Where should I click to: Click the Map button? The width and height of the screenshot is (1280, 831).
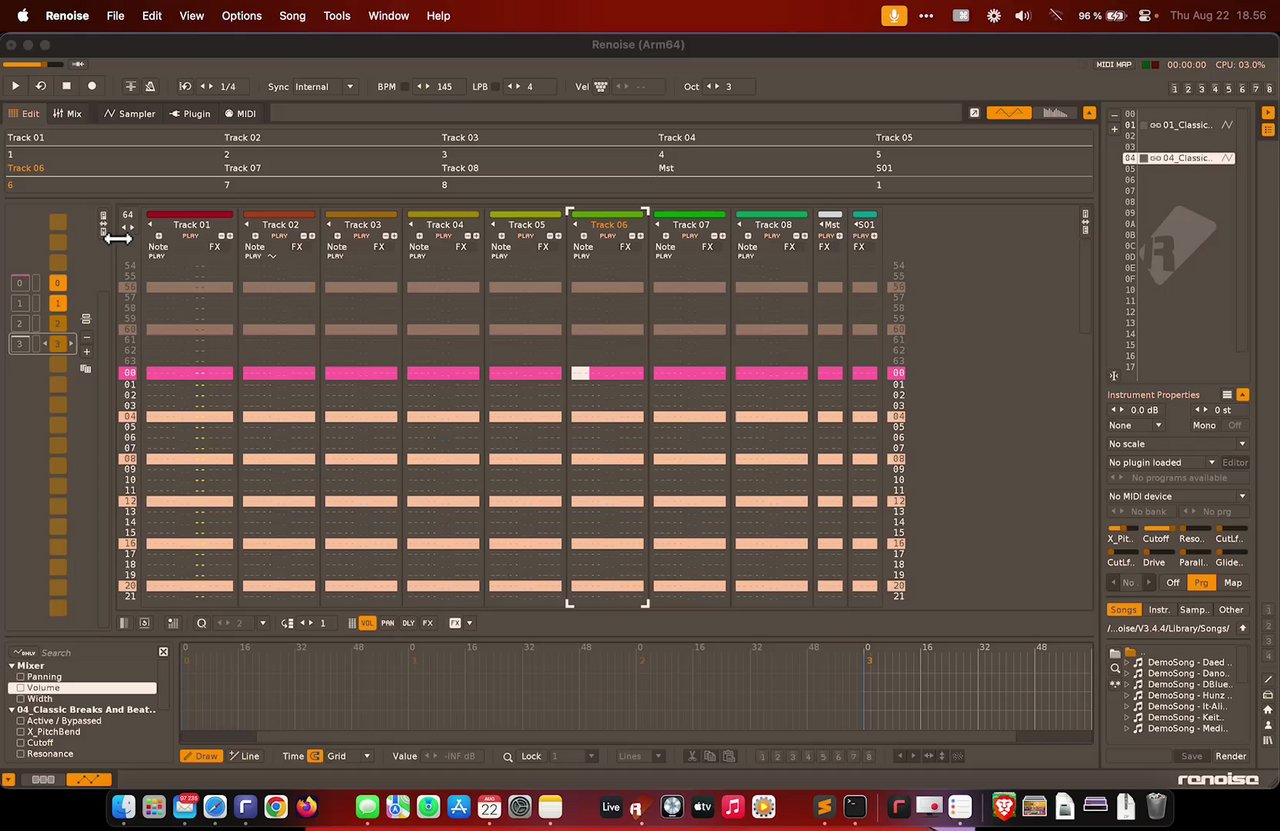click(1233, 583)
